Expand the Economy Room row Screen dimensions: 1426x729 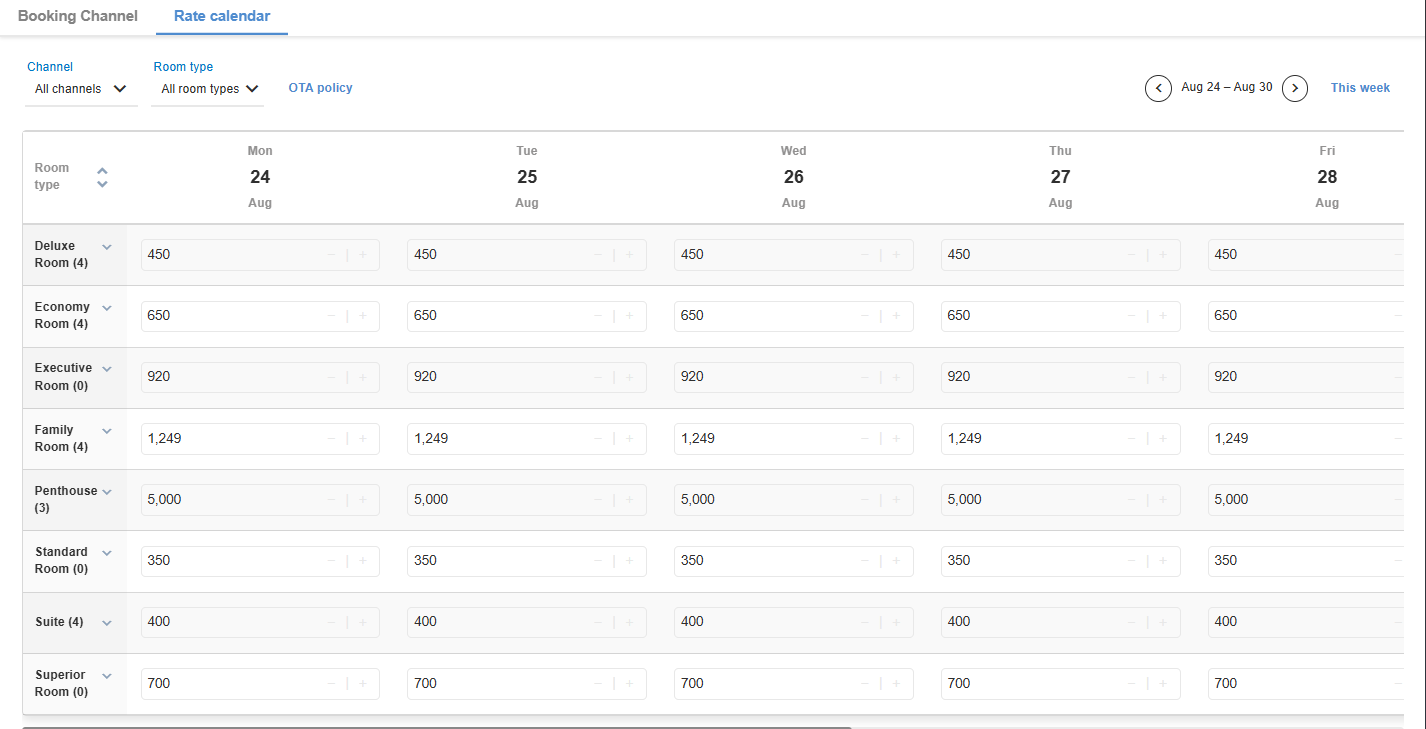point(107,308)
